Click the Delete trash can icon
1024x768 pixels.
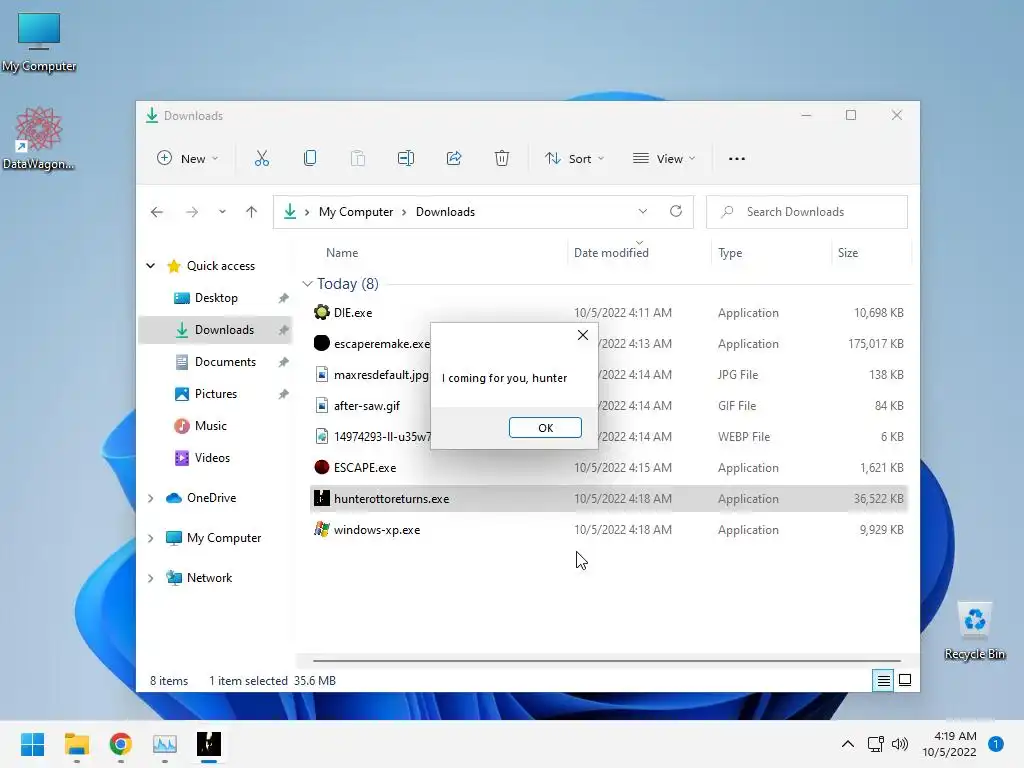click(x=502, y=158)
